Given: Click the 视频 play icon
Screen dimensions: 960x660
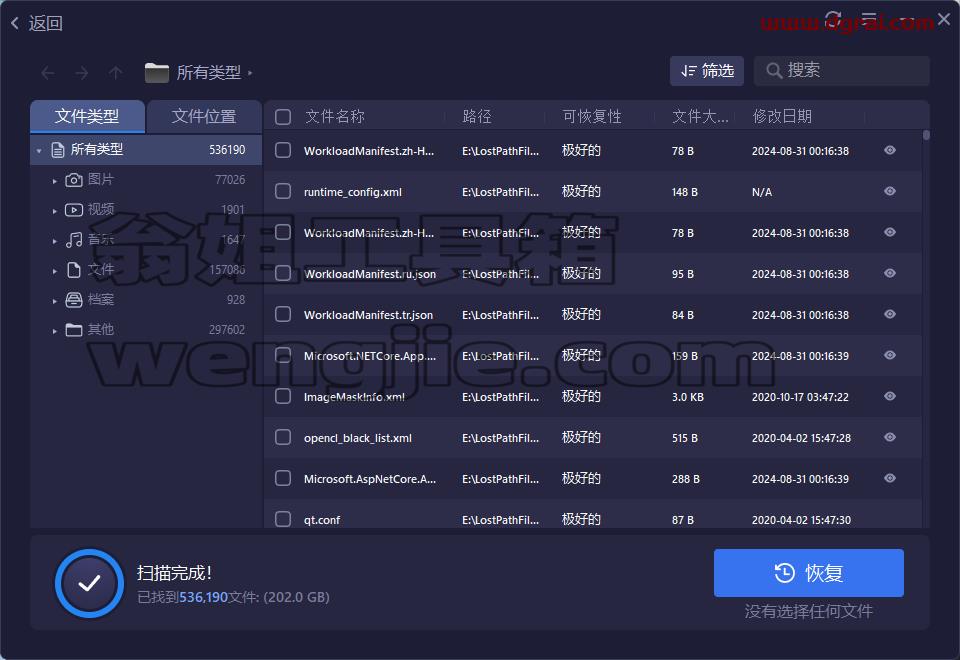Looking at the screenshot, I should point(74,210).
